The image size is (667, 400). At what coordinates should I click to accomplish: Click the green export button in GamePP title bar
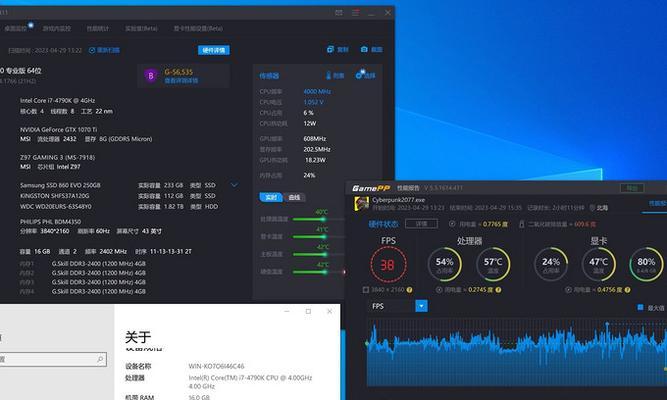(632, 188)
